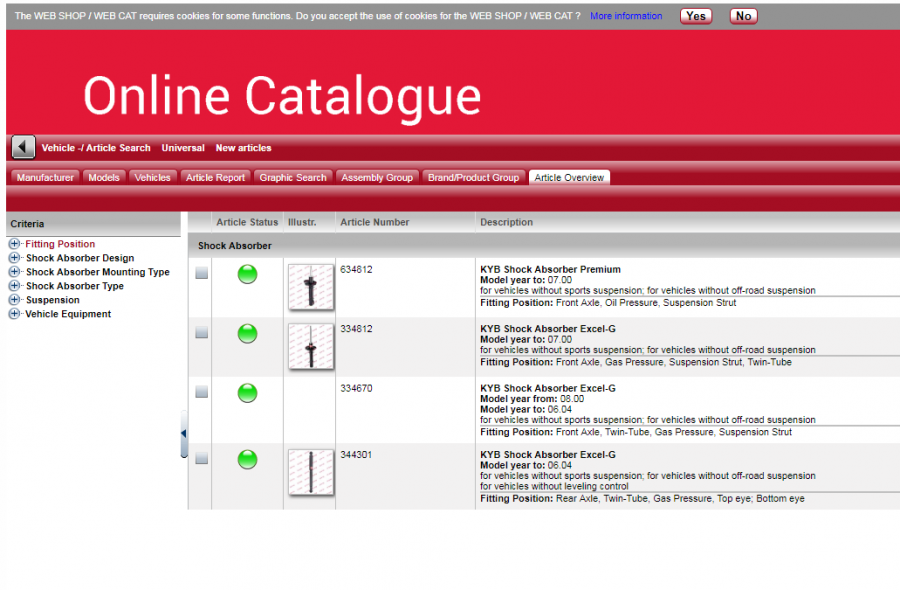Click green status icon for article 334812
Viewport: 900px width, 590px height.
click(247, 334)
